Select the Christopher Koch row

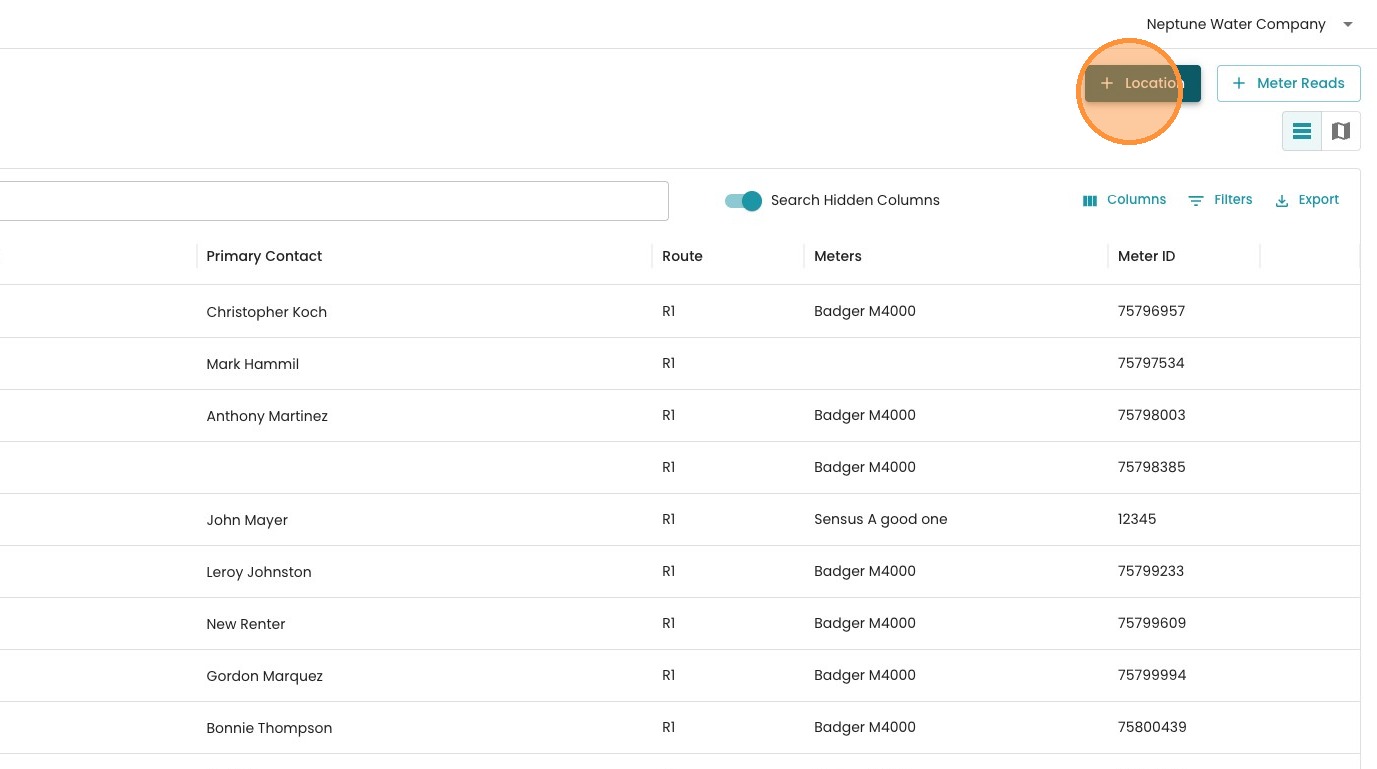pos(266,312)
